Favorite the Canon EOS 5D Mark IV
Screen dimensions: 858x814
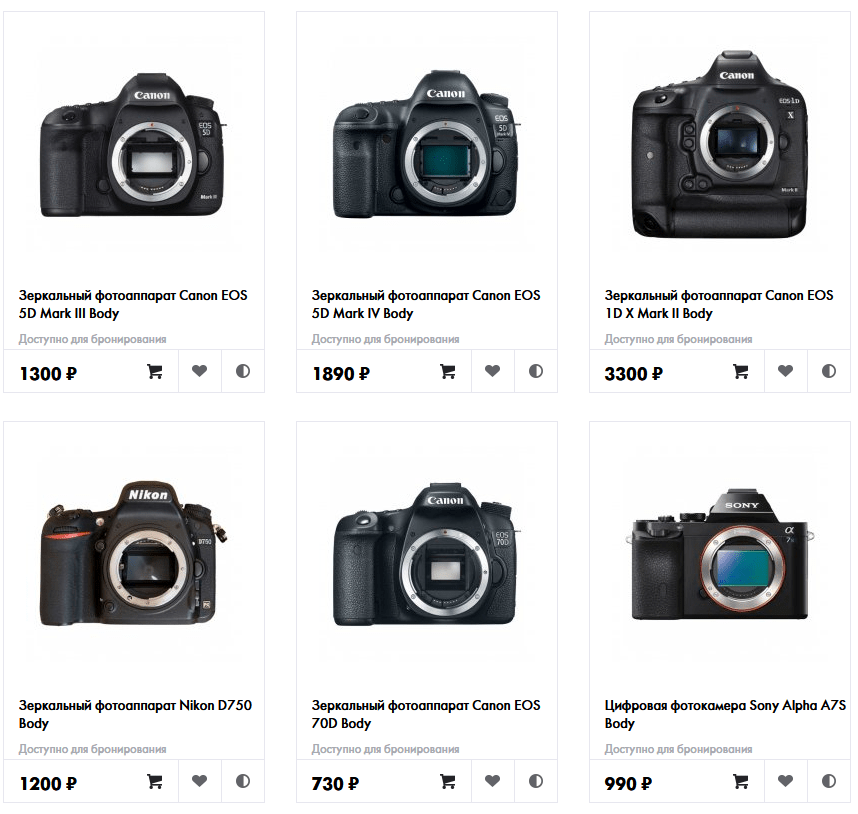[492, 371]
